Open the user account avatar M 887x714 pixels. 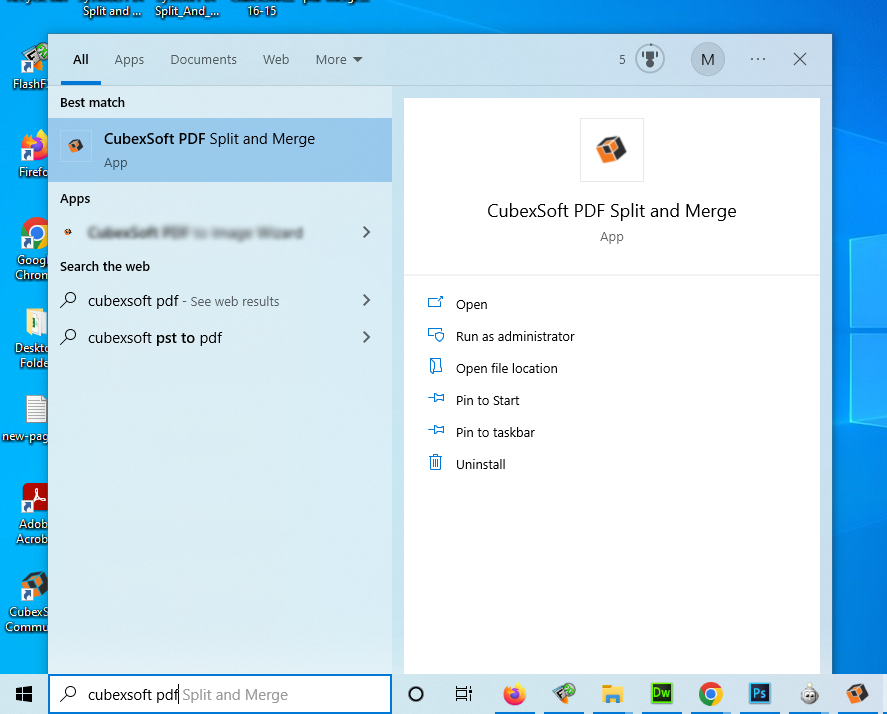click(x=708, y=59)
